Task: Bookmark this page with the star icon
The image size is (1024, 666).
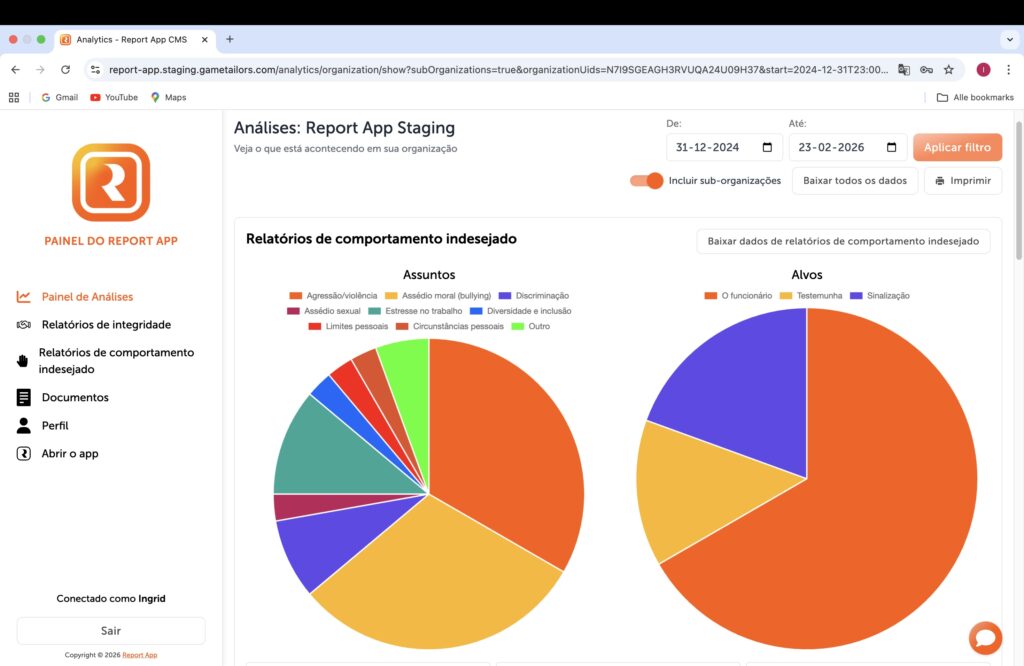Action: pyautogui.click(x=949, y=69)
